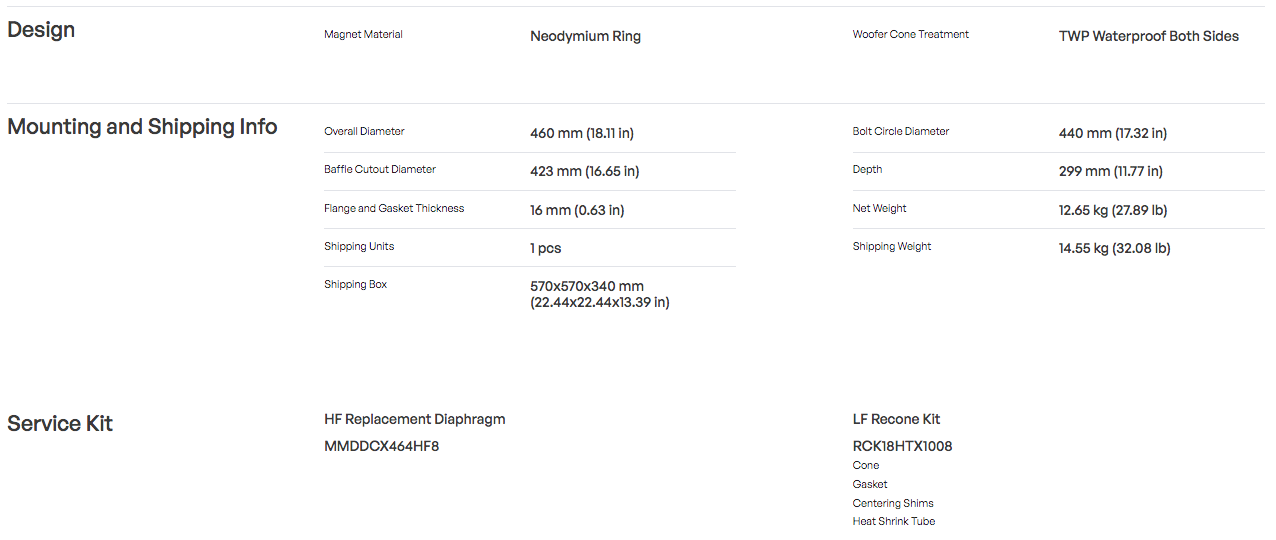Select the Baffle Cutout Diameter label
1276x540 pixels.
click(380, 169)
